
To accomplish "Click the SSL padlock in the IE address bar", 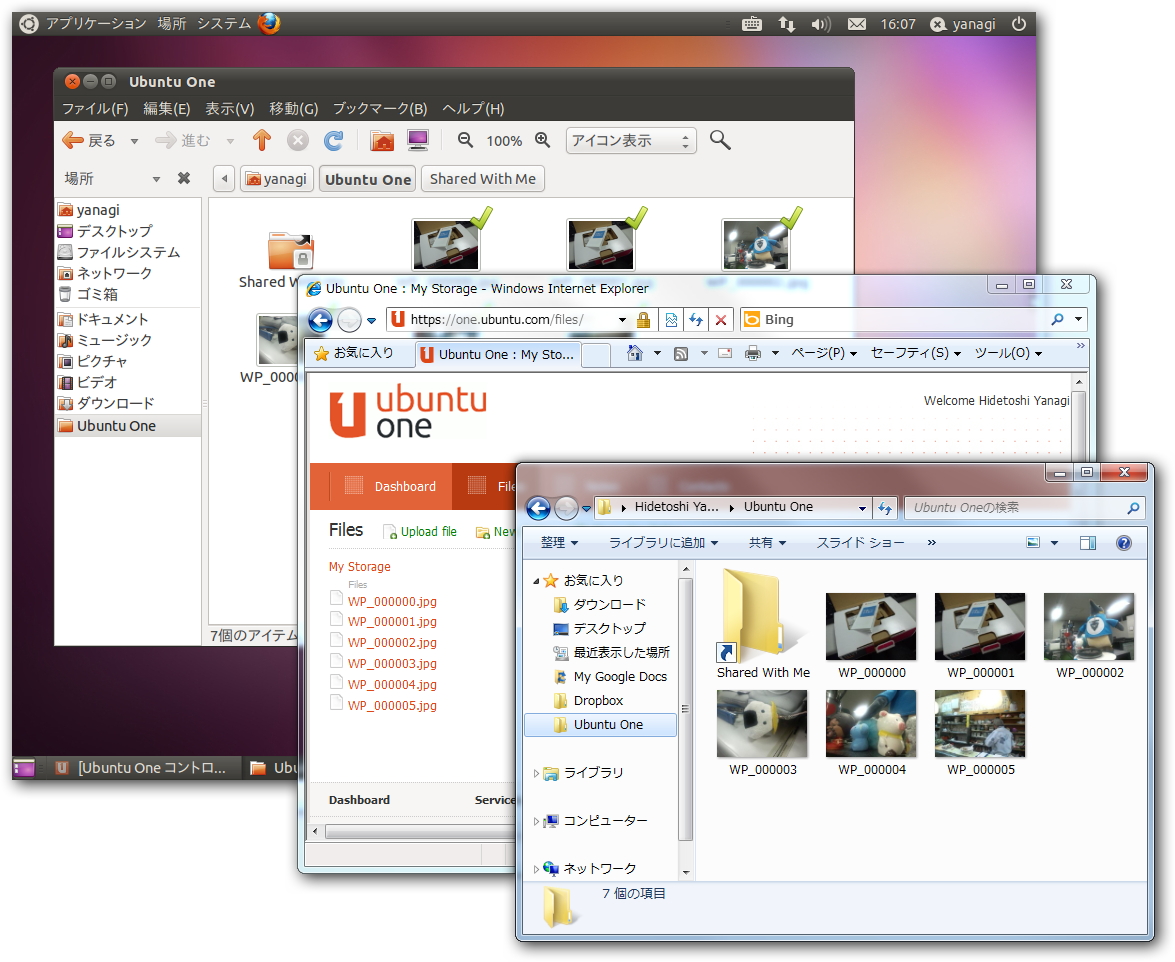I will 644,319.
